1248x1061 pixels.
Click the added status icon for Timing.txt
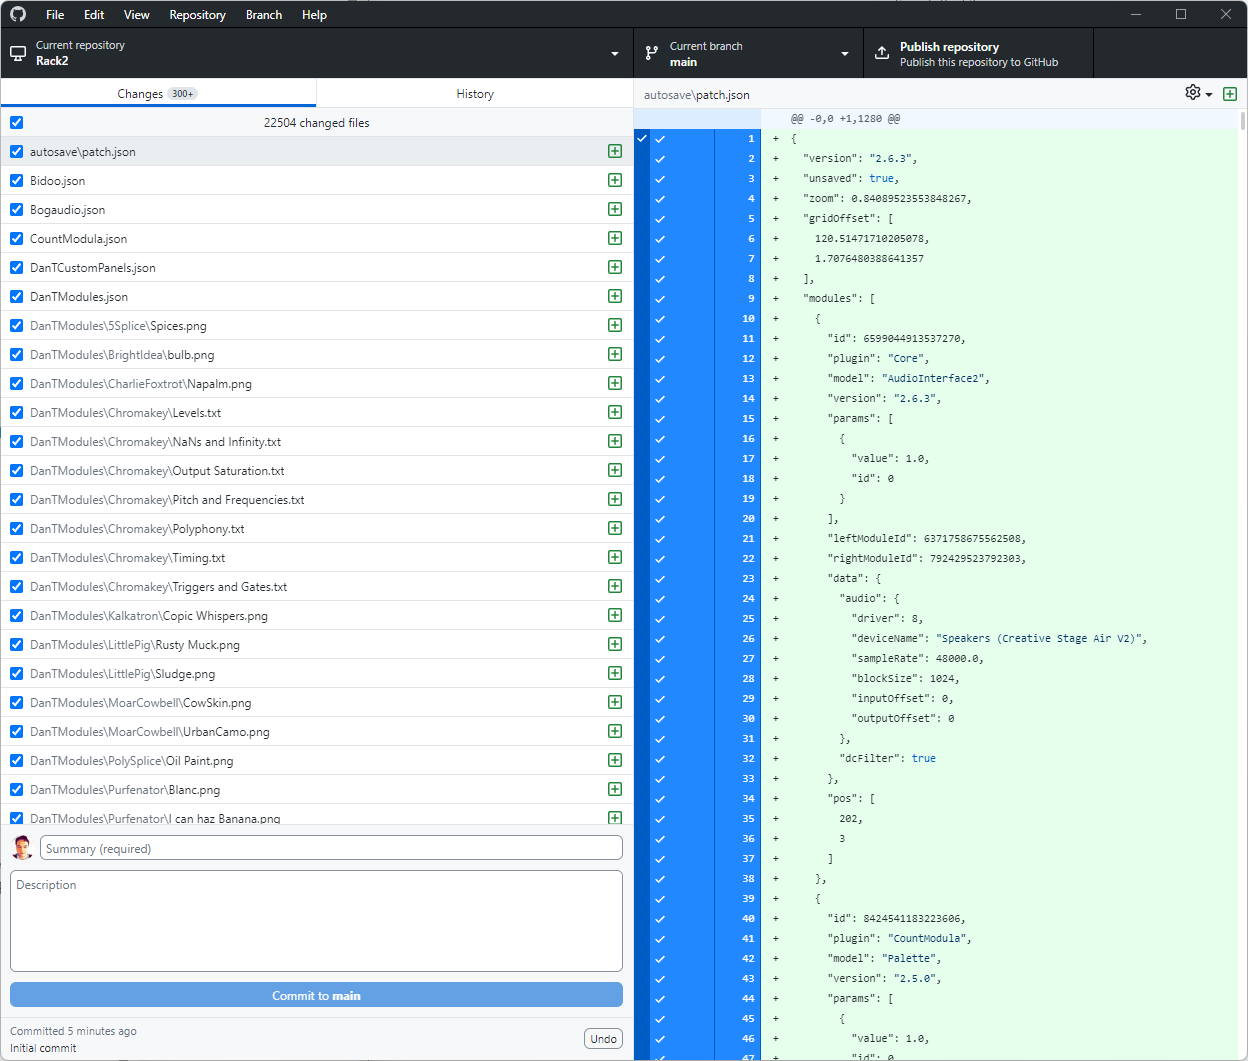[615, 557]
